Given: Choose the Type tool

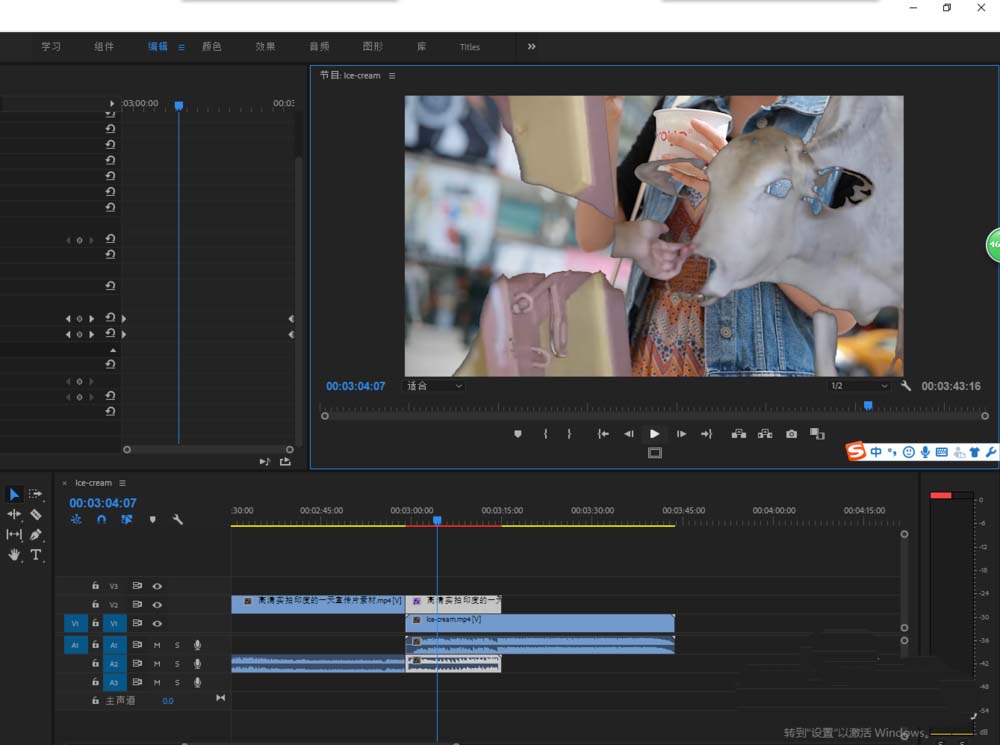Looking at the screenshot, I should click(36, 554).
